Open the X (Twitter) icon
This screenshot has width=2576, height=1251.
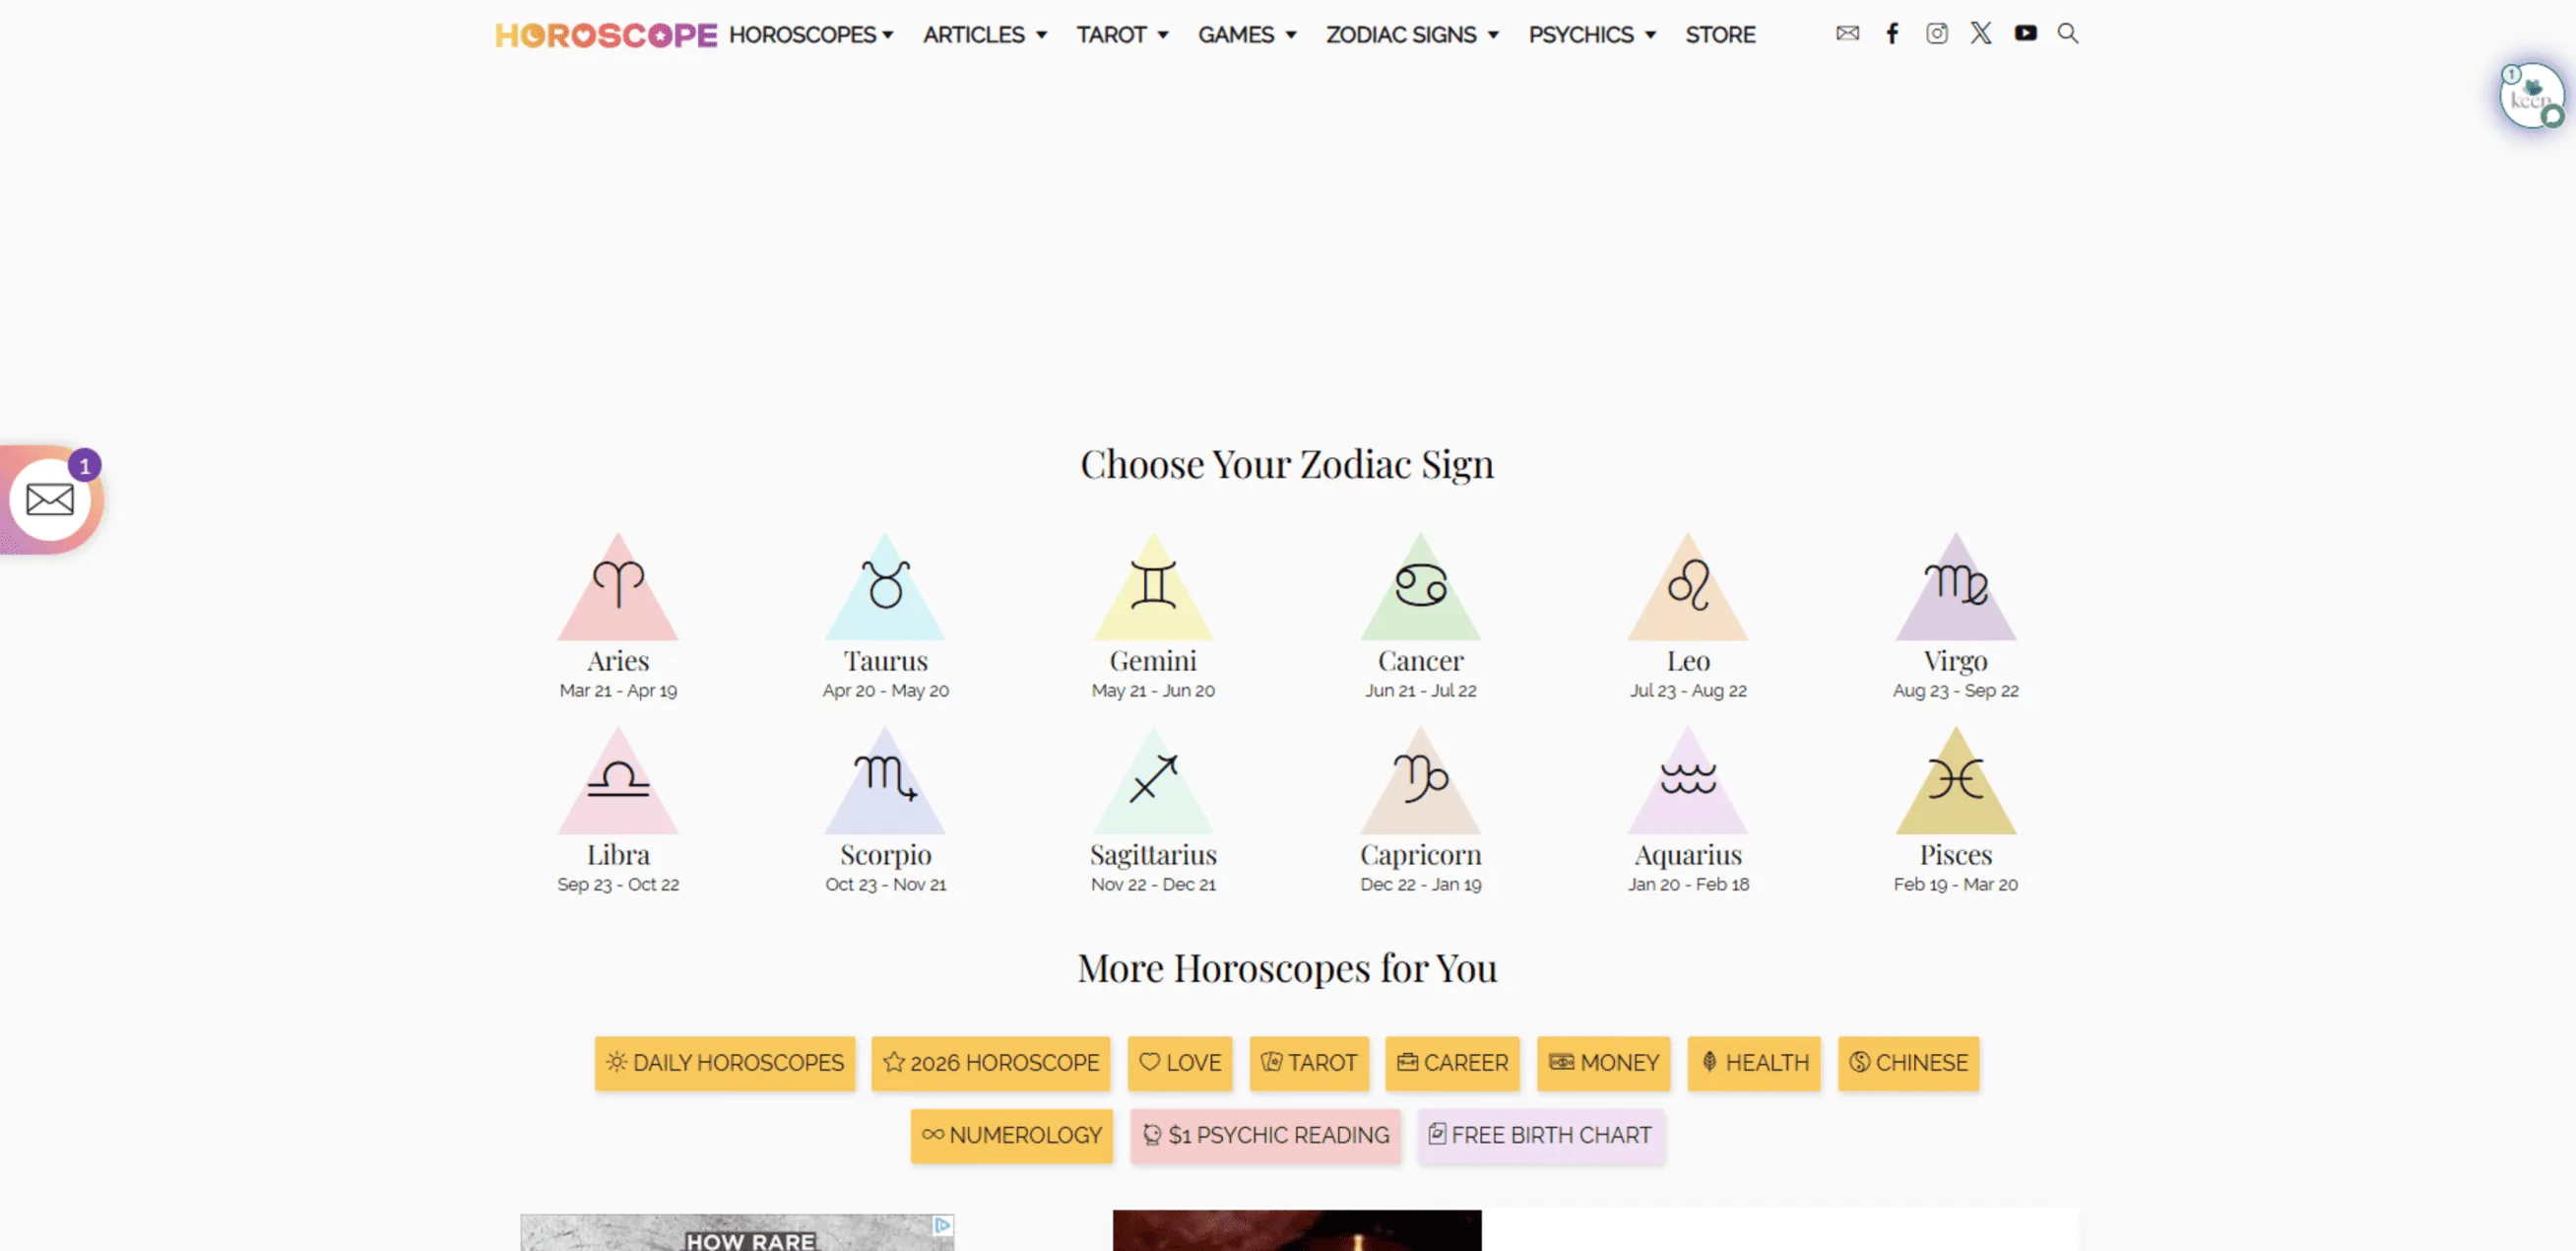1981,34
